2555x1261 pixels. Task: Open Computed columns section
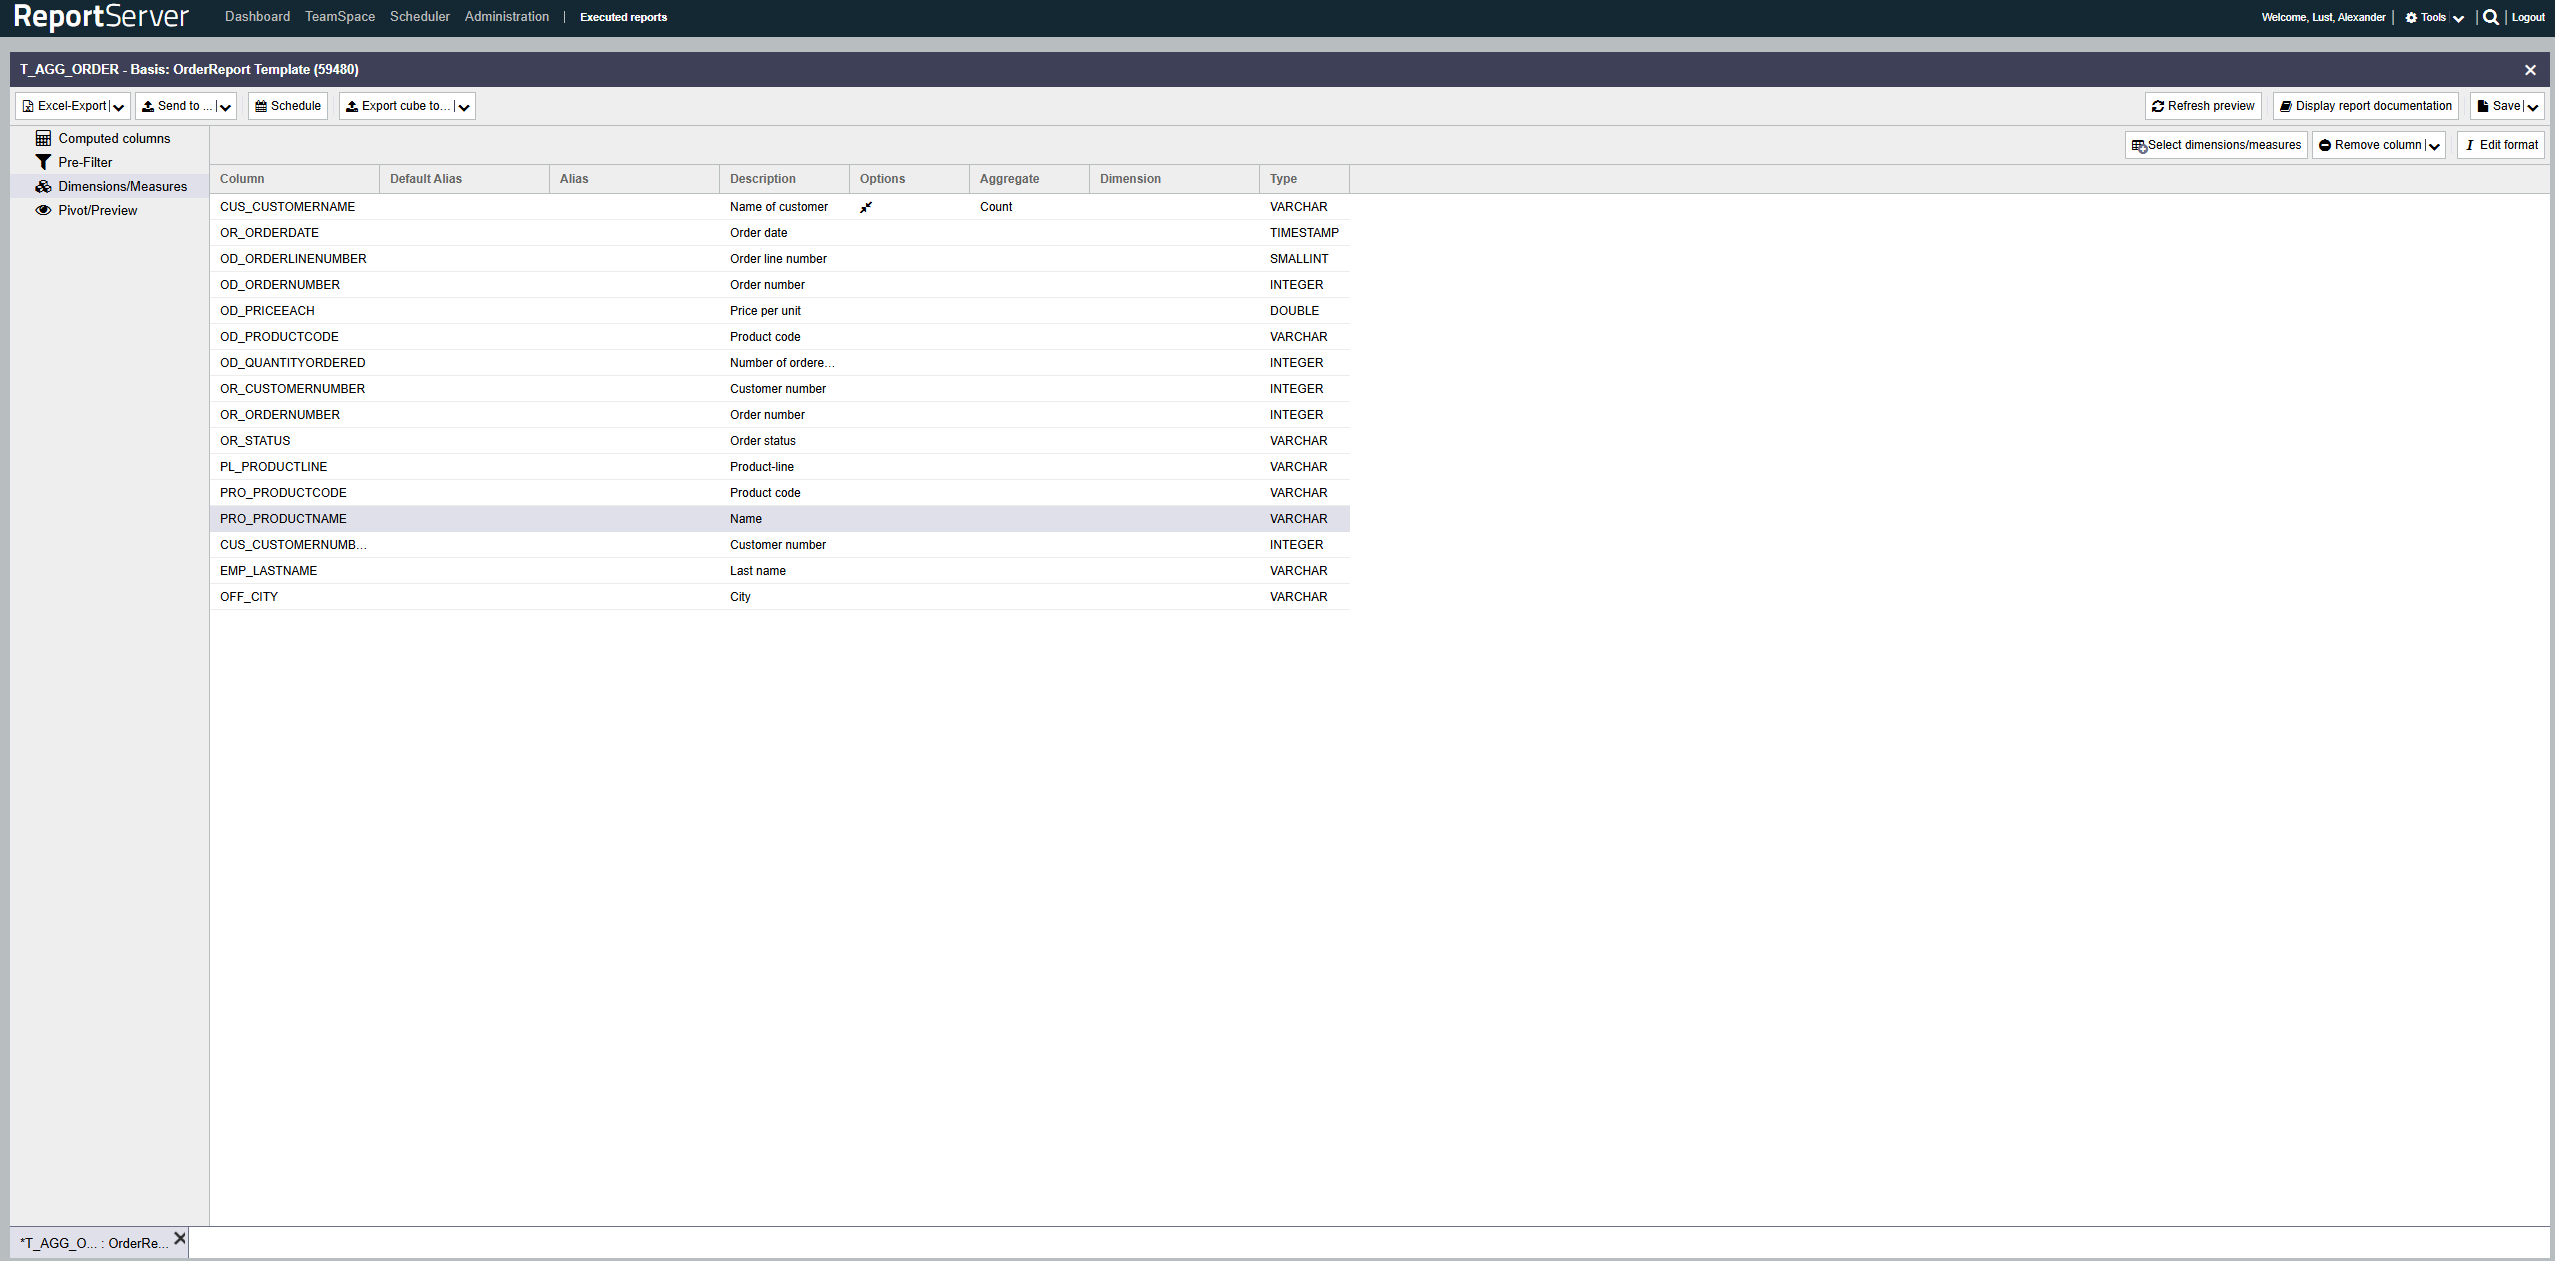click(113, 138)
